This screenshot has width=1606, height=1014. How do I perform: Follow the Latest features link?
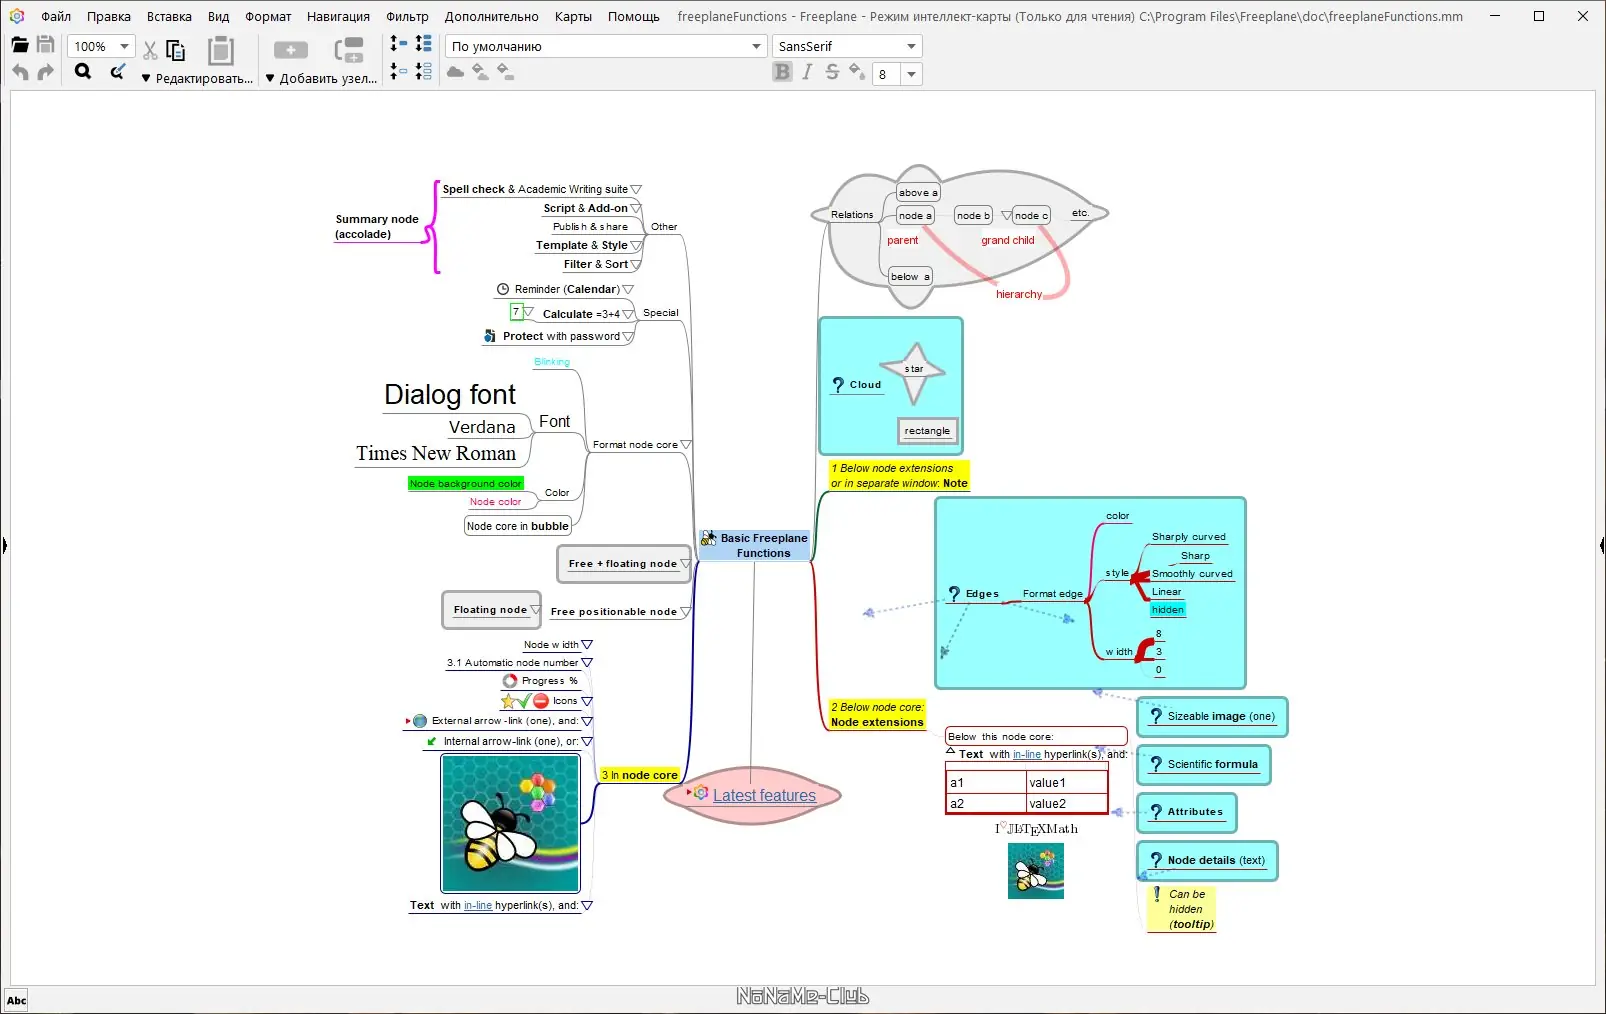coord(764,796)
